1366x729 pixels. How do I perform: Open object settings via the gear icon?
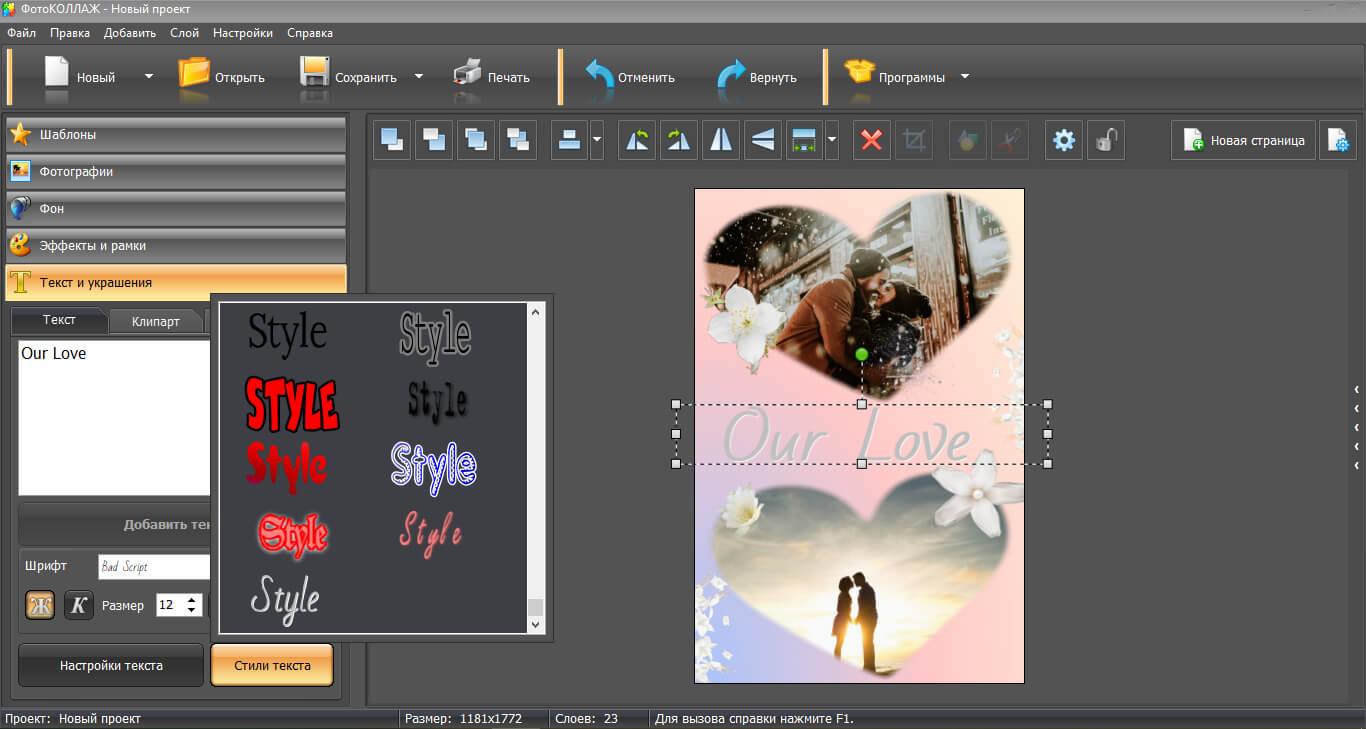click(x=1064, y=140)
